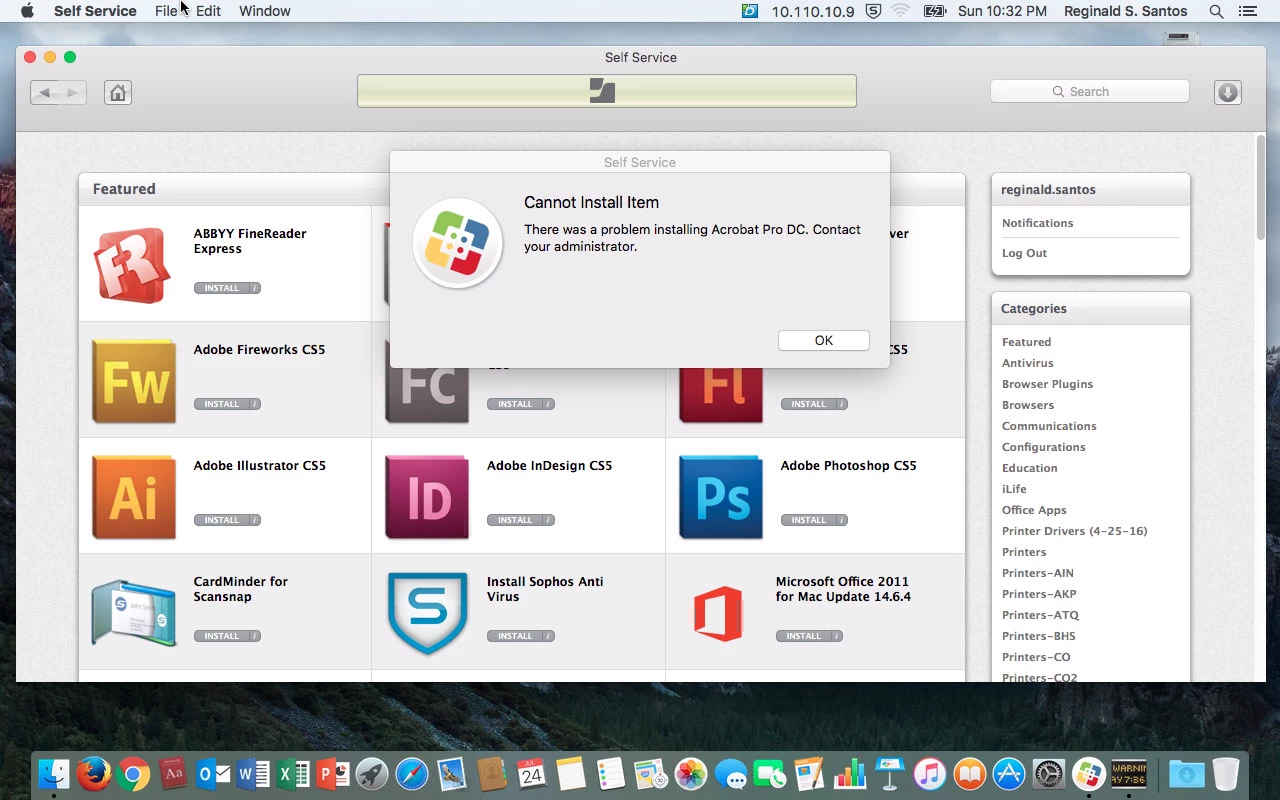Select the Office Apps category
The image size is (1280, 800).
click(x=1034, y=510)
